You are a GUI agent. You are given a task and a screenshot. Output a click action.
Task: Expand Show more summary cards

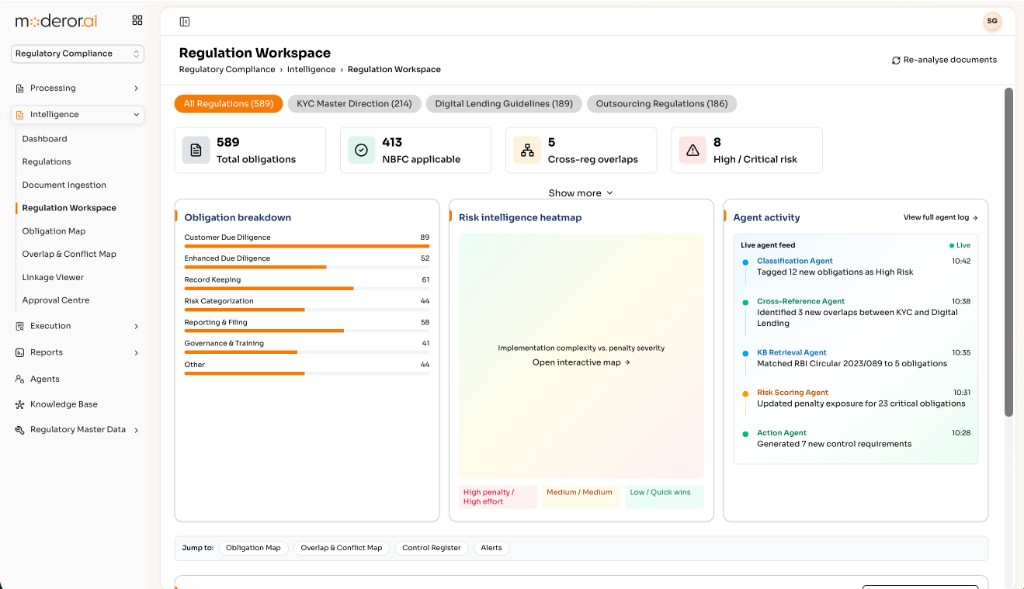point(581,193)
